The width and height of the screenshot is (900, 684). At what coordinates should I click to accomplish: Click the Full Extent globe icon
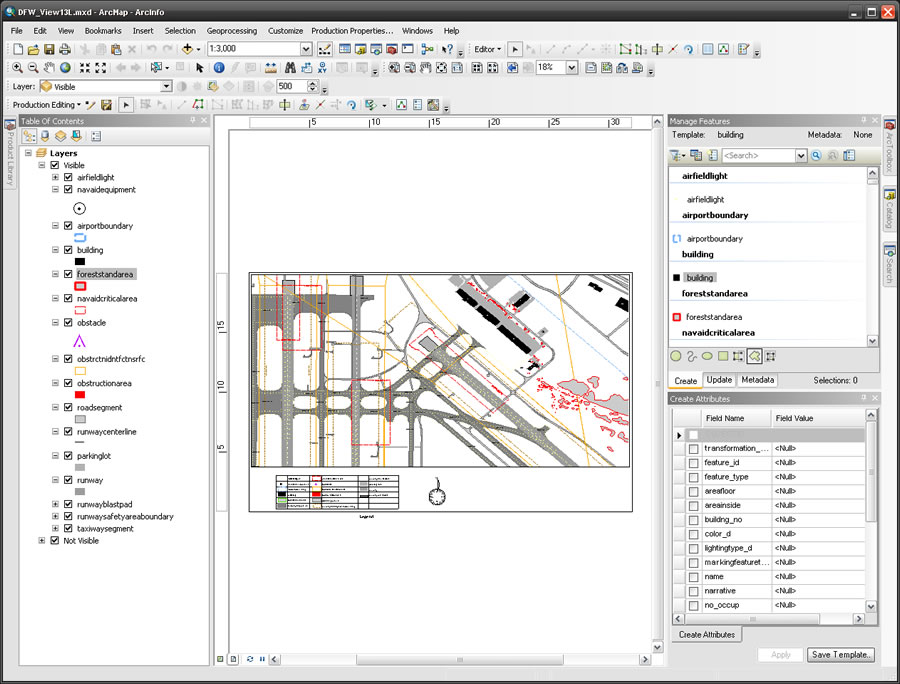tap(64, 68)
